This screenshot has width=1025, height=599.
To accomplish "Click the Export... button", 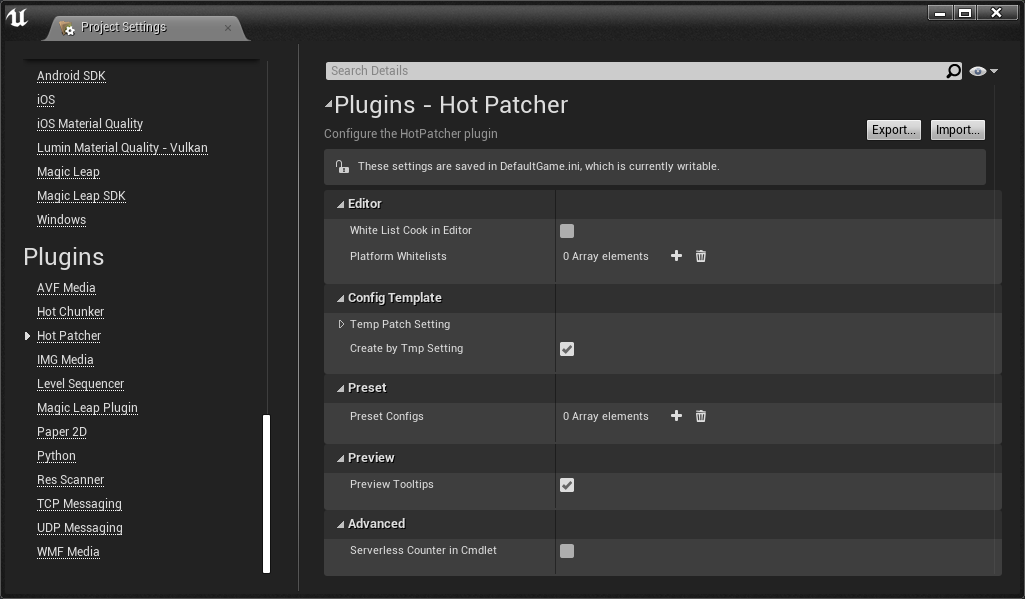I will [x=893, y=130].
